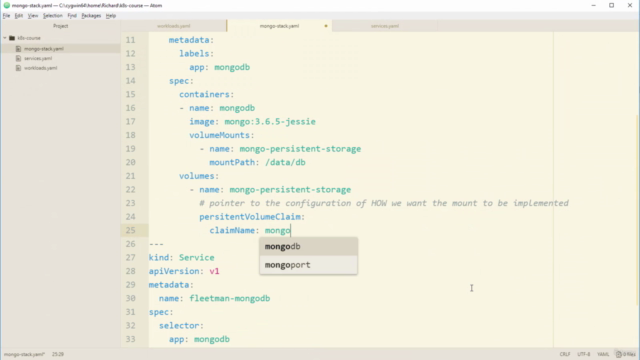
Task: Click the file icon beside workloads.yaml
Action: click(x=18, y=68)
